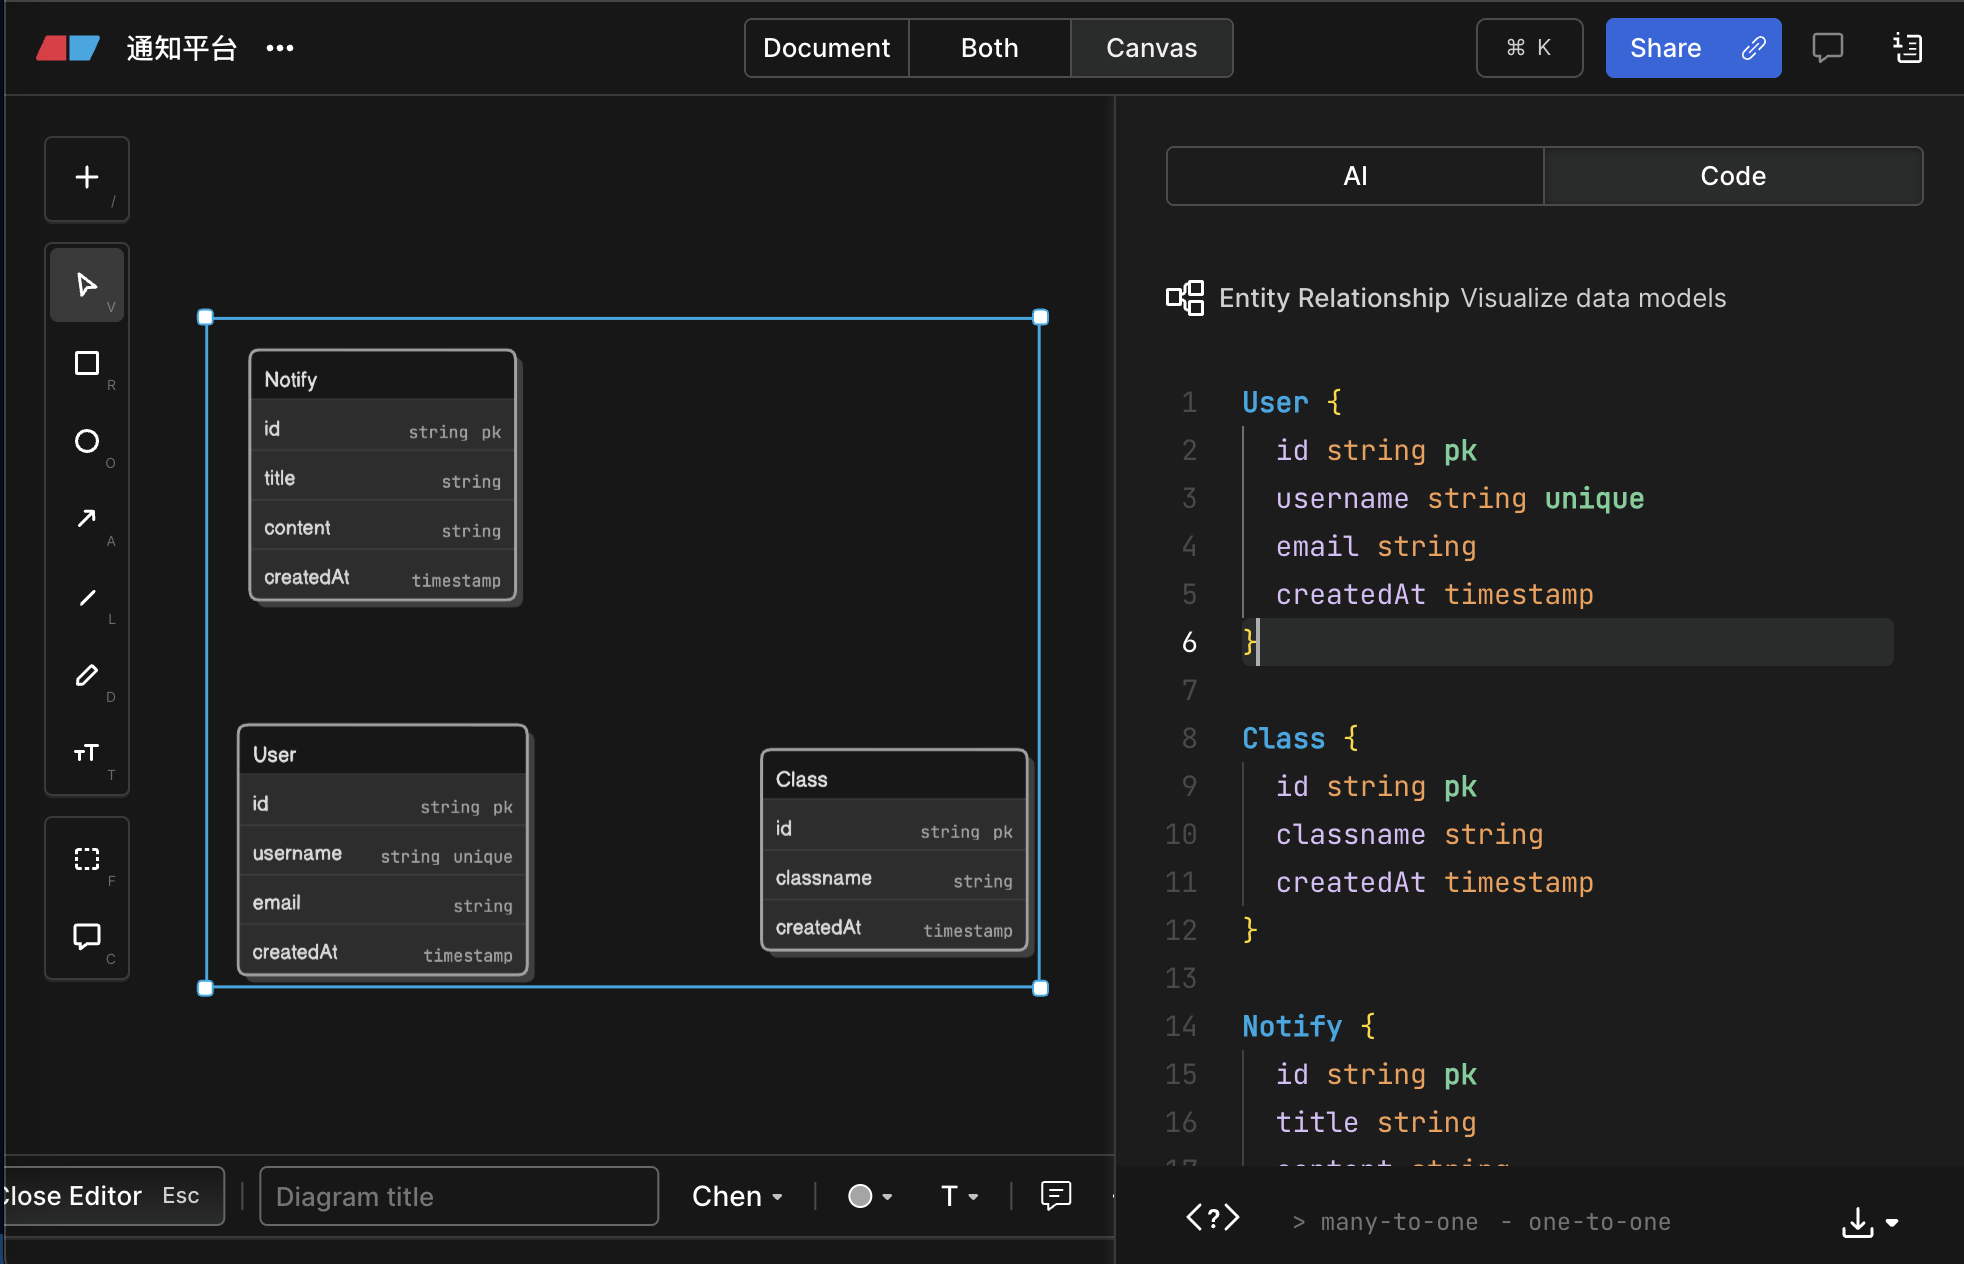Image resolution: width=1964 pixels, height=1264 pixels.
Task: Switch to the AI tab
Action: tap(1355, 176)
